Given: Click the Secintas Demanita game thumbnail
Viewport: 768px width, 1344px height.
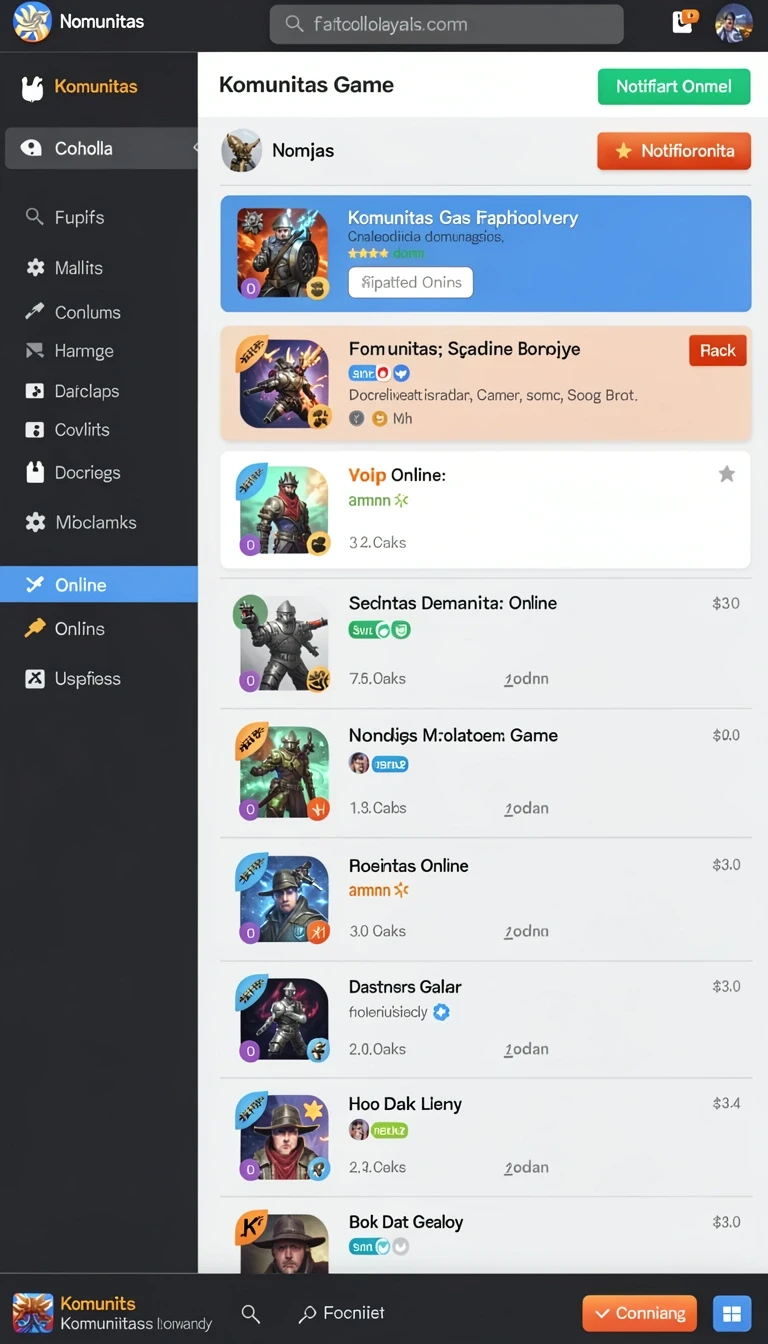Looking at the screenshot, I should pyautogui.click(x=282, y=645).
